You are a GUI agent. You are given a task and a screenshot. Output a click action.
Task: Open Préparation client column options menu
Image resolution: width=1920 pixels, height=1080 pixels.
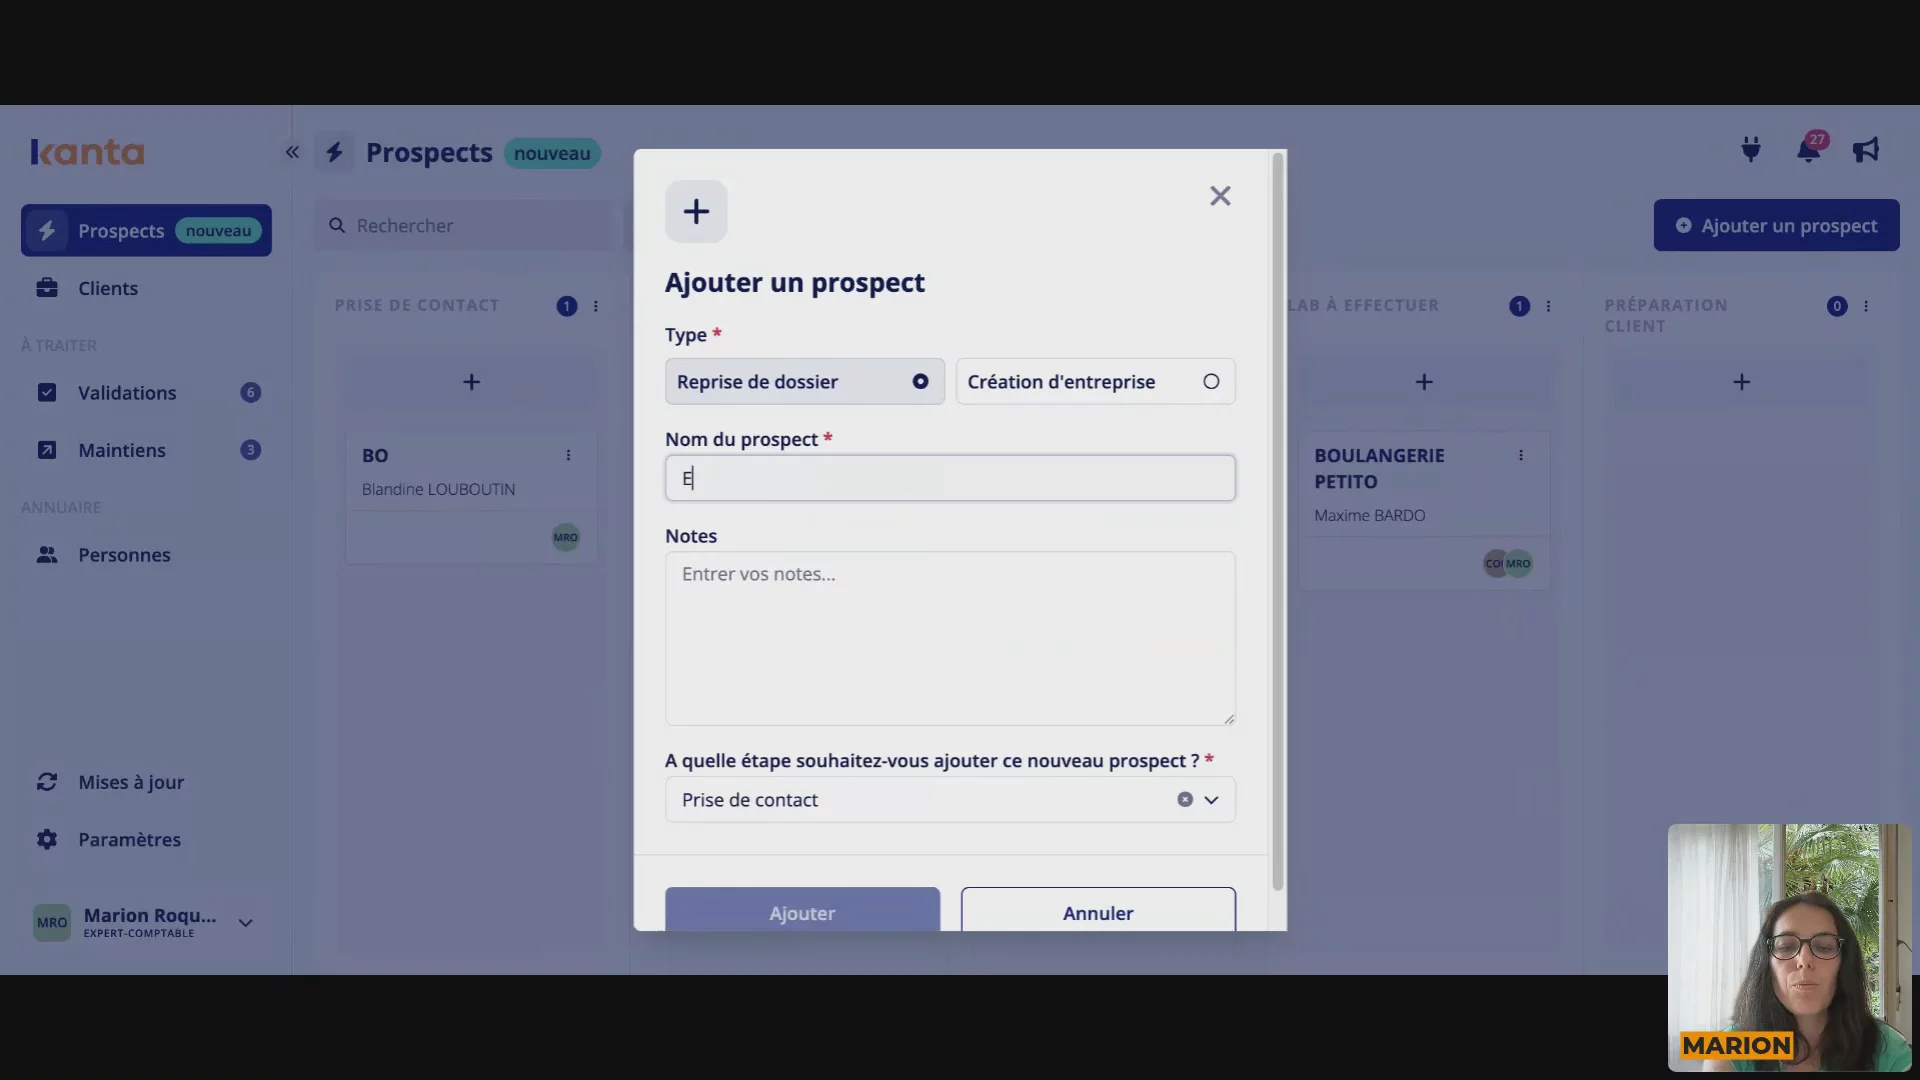[x=1866, y=306]
